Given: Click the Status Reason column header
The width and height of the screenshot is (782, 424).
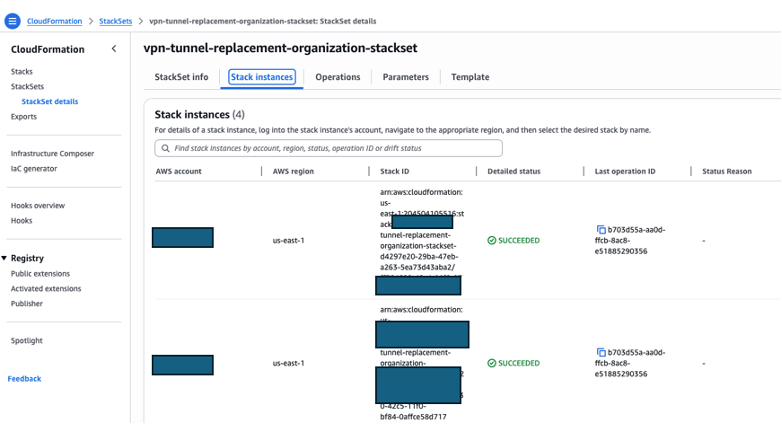Looking at the screenshot, I should tap(727, 171).
